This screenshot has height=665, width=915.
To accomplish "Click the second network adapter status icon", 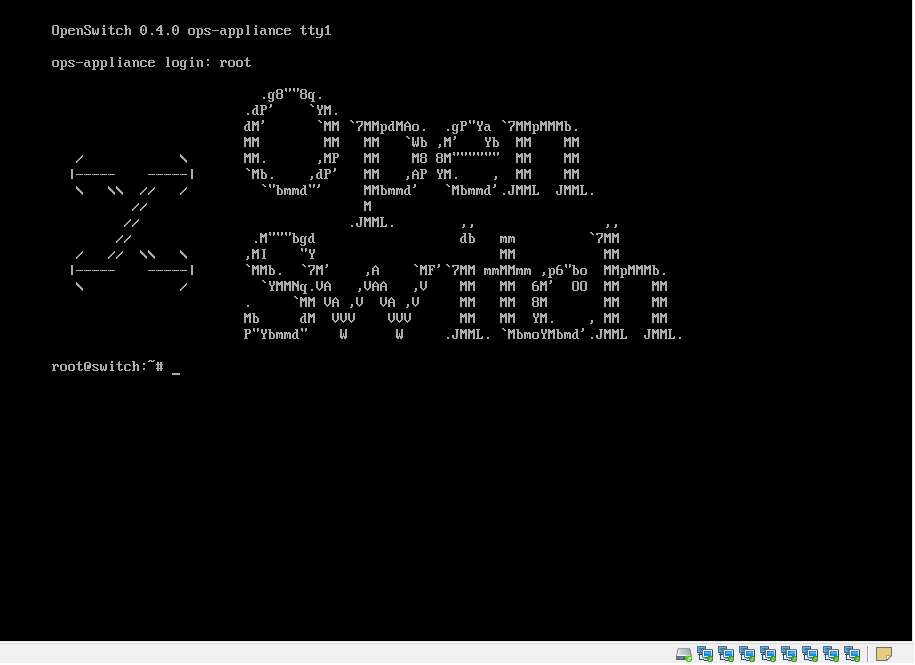I will [x=726, y=654].
